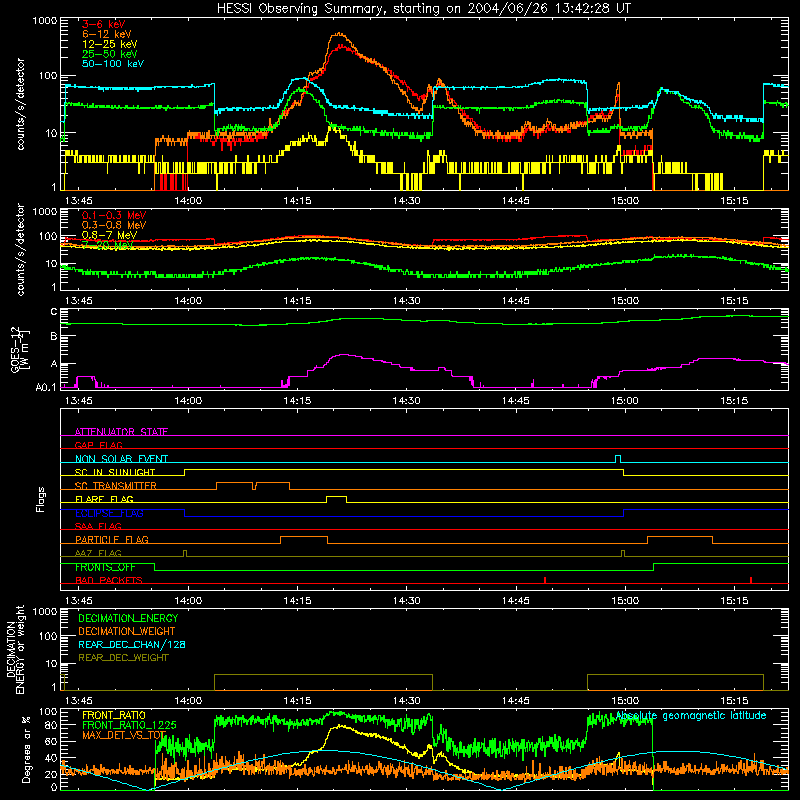Click the 0.3-0.8 MeV legend label
The image size is (800, 800).
[114, 226]
